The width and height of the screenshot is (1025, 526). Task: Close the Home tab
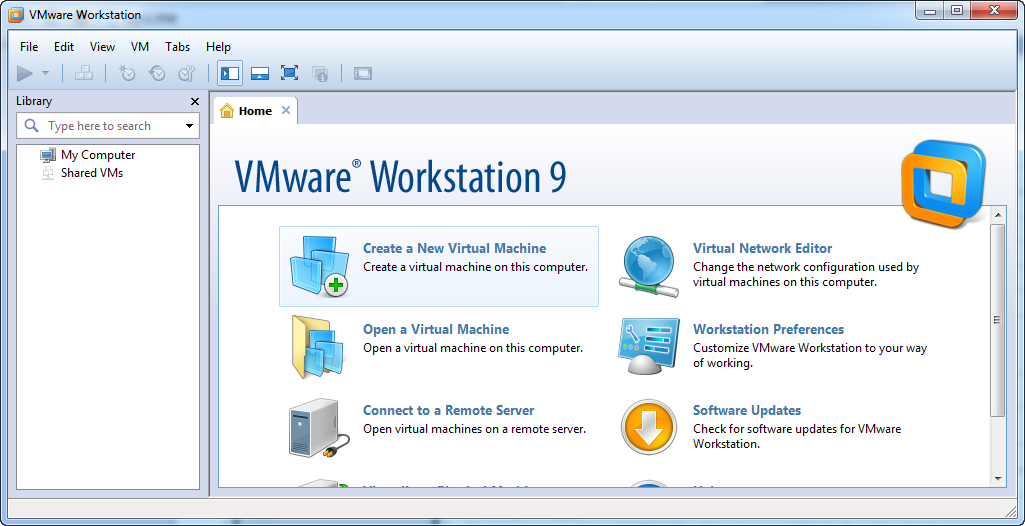286,110
